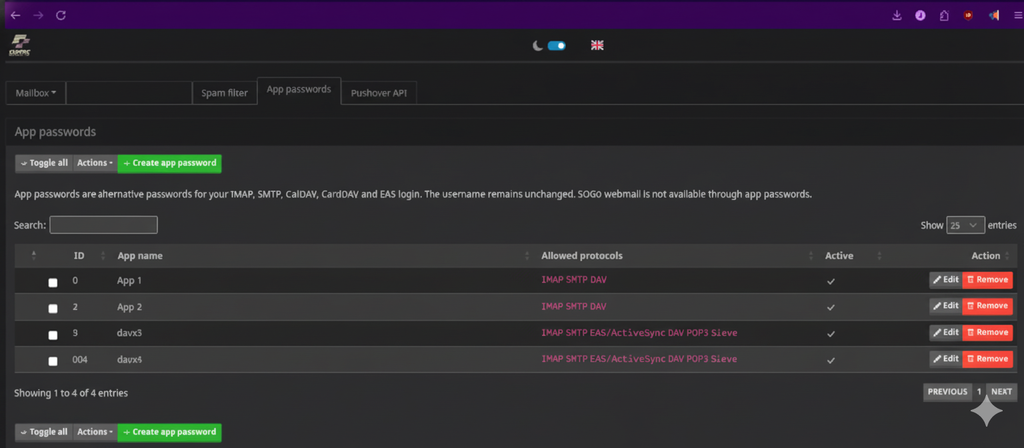Tick the checkbox for davx3
Image resolution: width=1024 pixels, height=448 pixels.
click(53, 334)
